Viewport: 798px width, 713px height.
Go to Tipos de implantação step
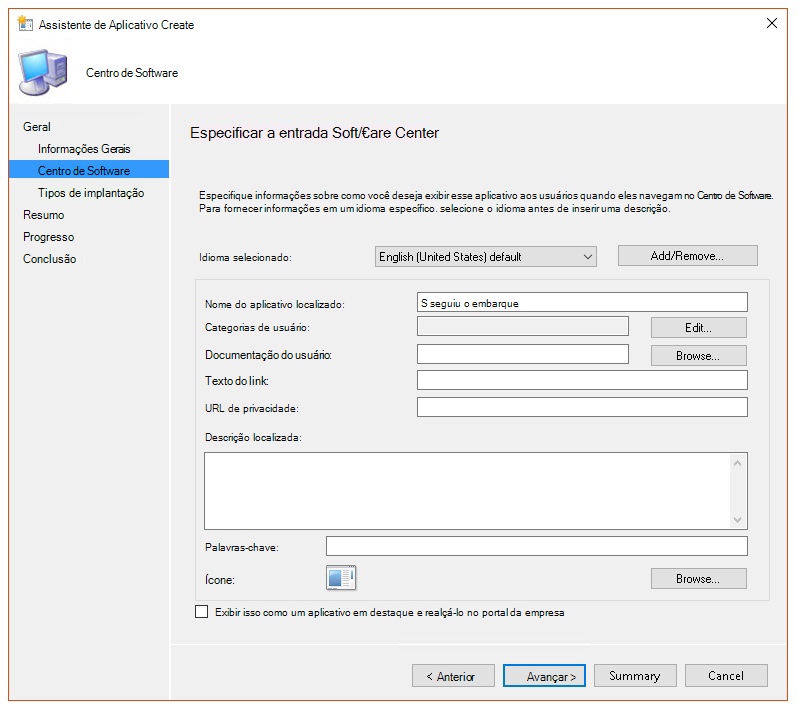pyautogui.click(x=91, y=193)
